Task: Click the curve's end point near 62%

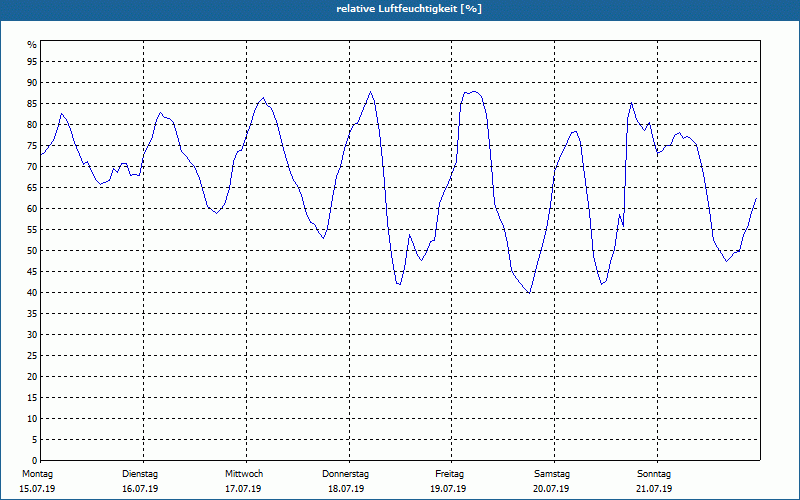Action: coord(756,198)
